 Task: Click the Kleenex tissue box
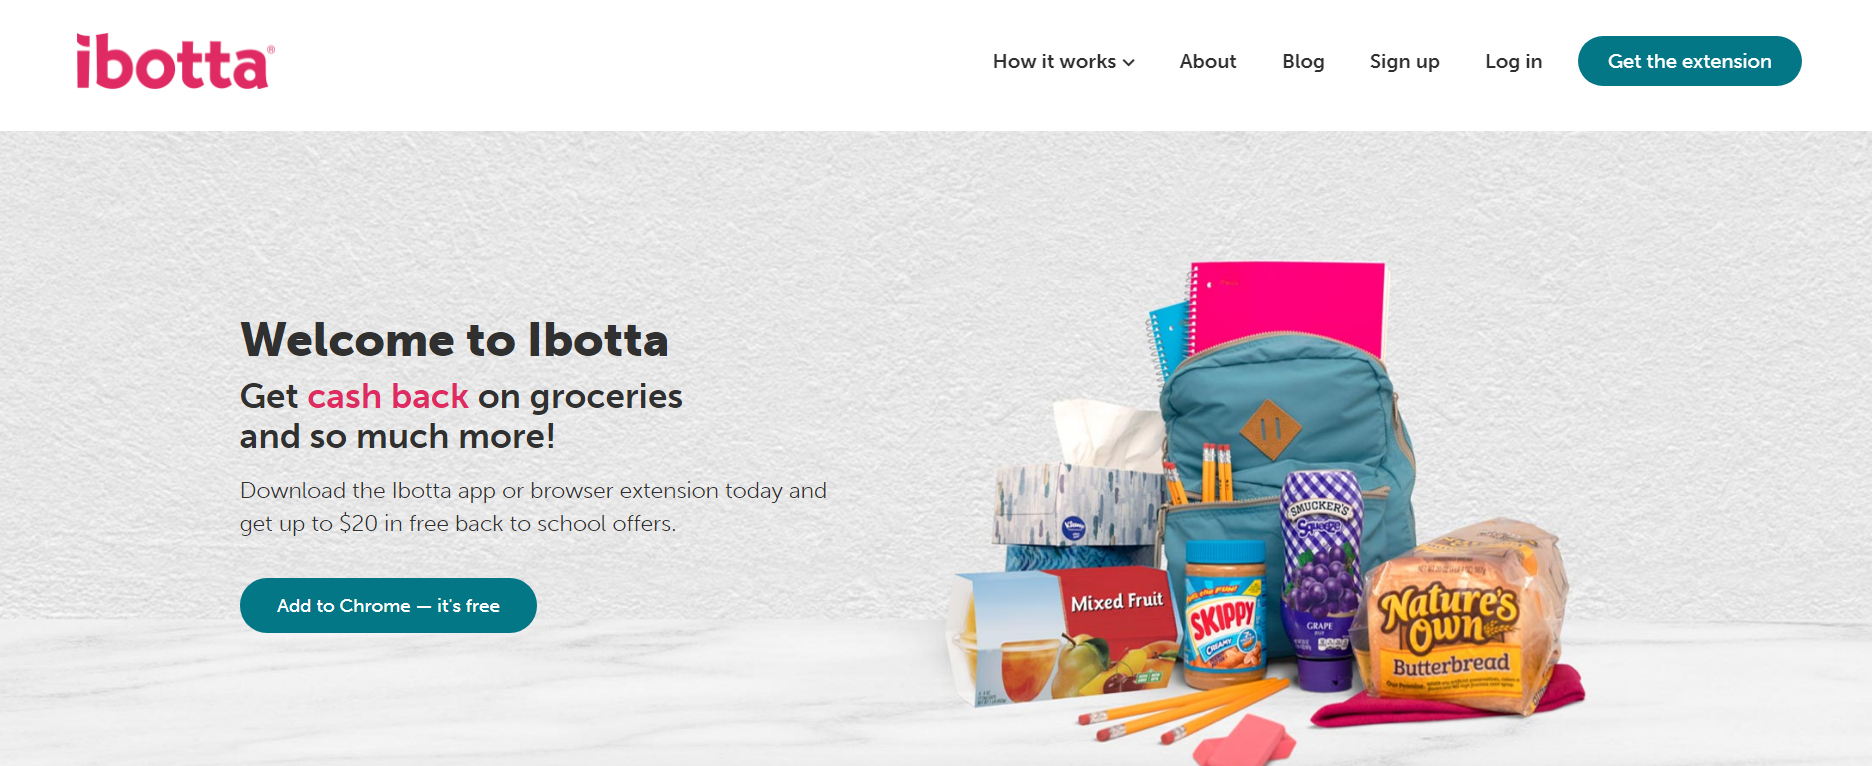click(1075, 505)
